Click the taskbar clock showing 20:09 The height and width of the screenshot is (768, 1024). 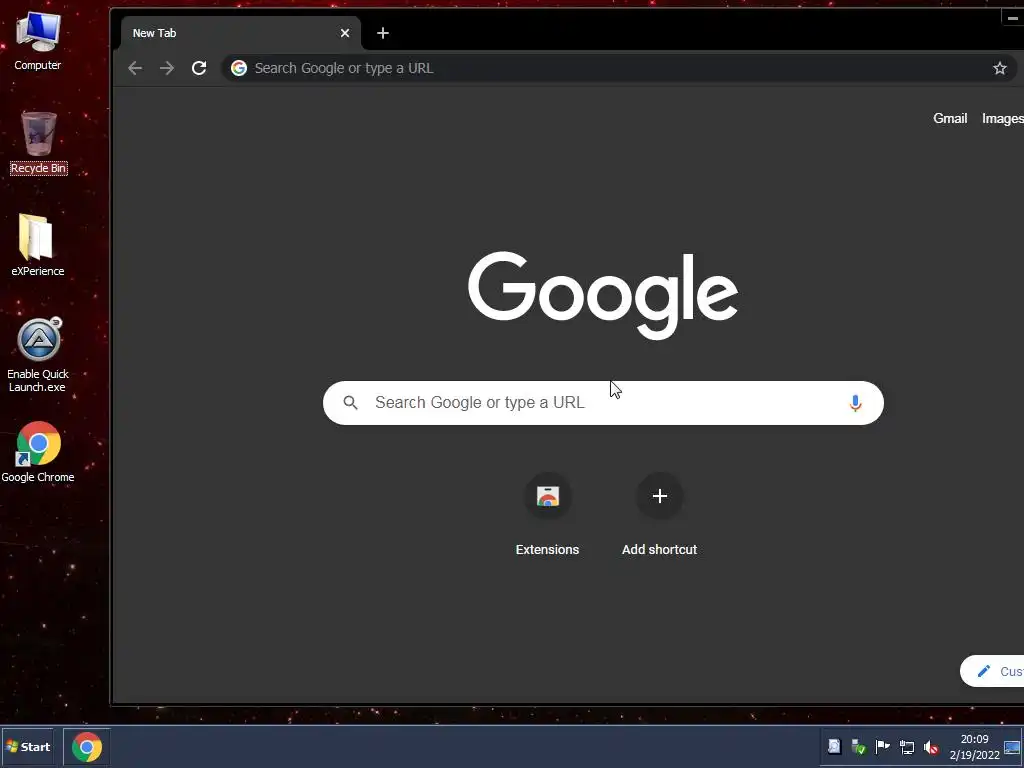tap(974, 746)
